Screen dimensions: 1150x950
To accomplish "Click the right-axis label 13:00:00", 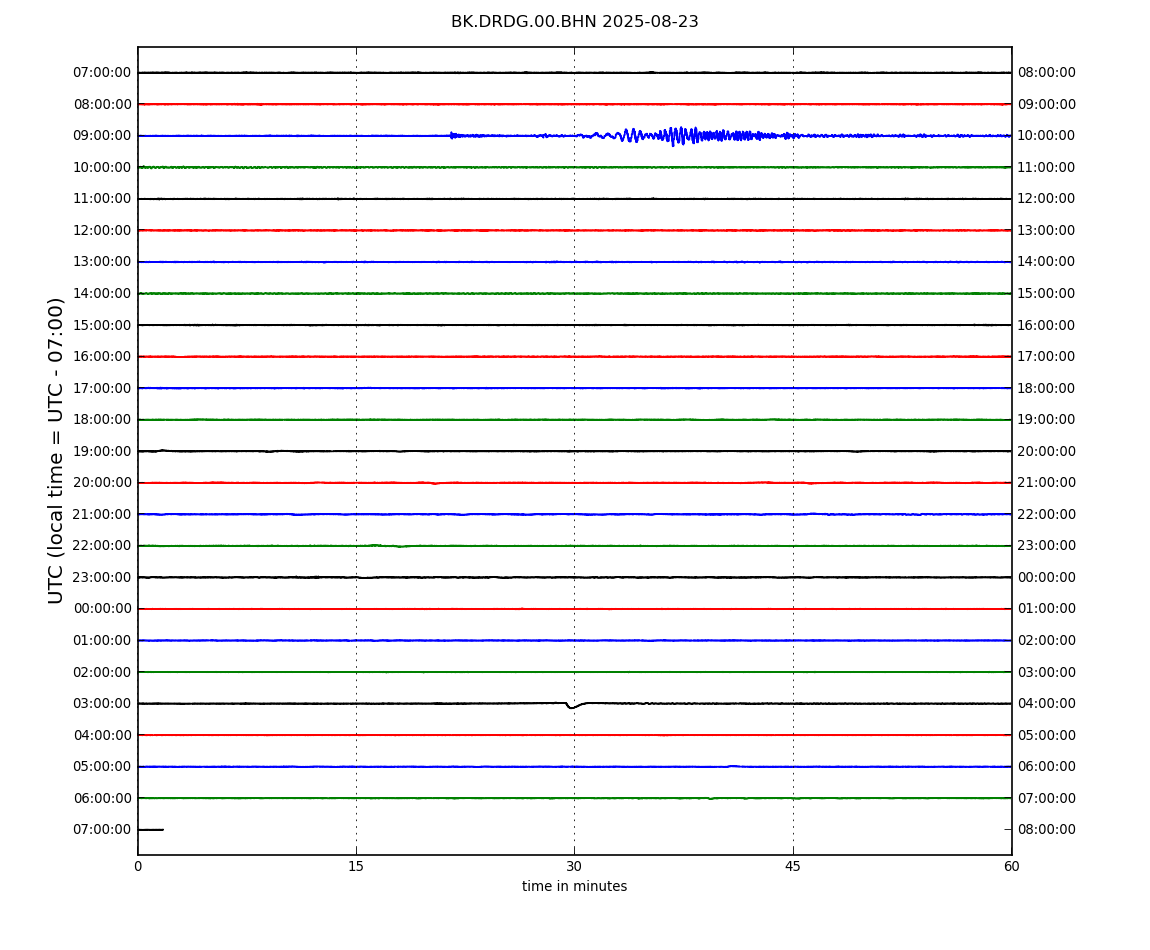I will tap(1047, 230).
